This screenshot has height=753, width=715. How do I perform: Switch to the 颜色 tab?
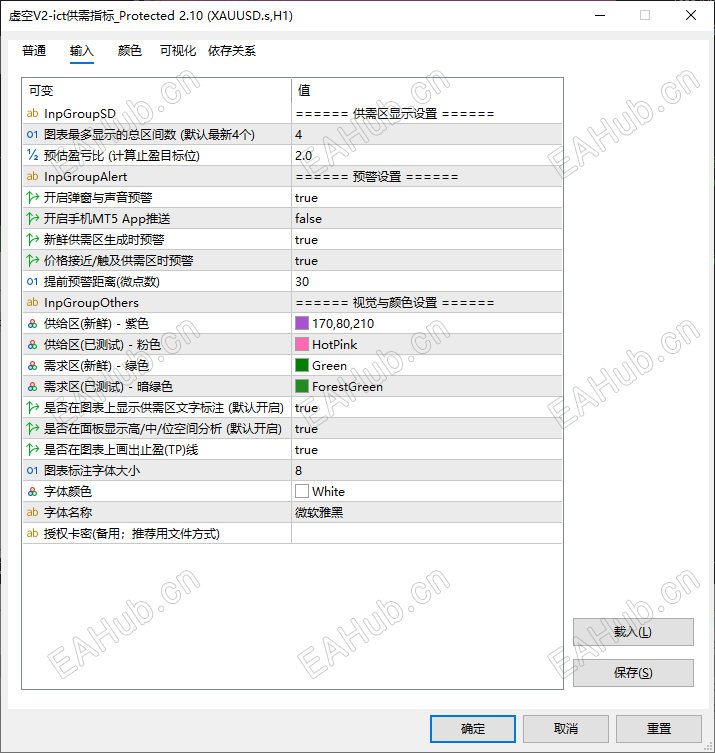tap(130, 51)
